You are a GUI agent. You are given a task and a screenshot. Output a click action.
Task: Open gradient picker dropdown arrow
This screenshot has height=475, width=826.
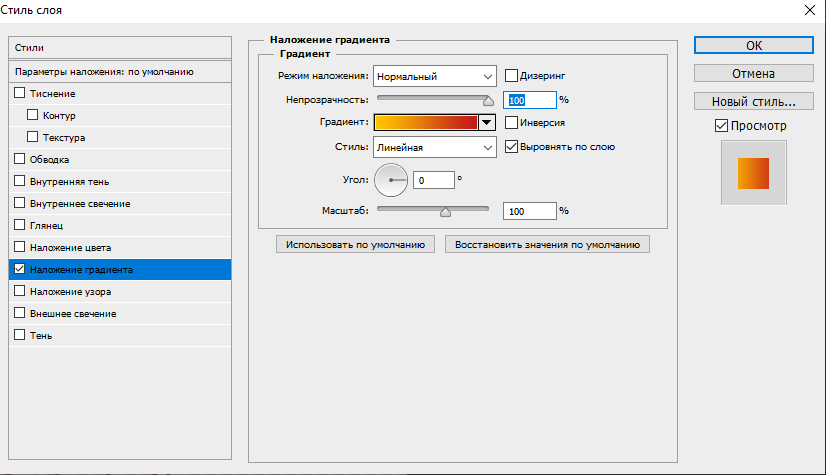[x=487, y=123]
